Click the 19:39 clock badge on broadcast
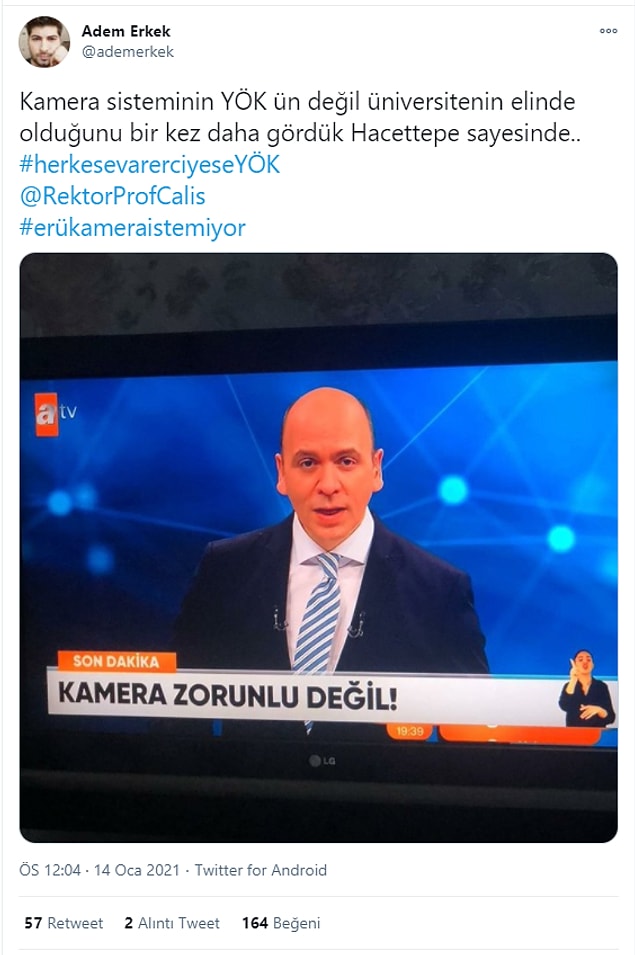 (x=409, y=731)
